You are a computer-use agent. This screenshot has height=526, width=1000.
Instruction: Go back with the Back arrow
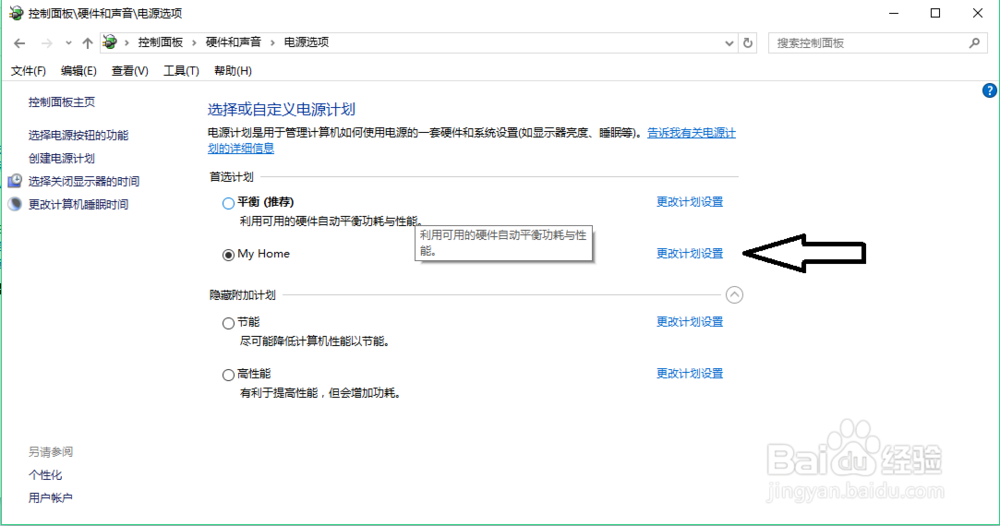20,43
